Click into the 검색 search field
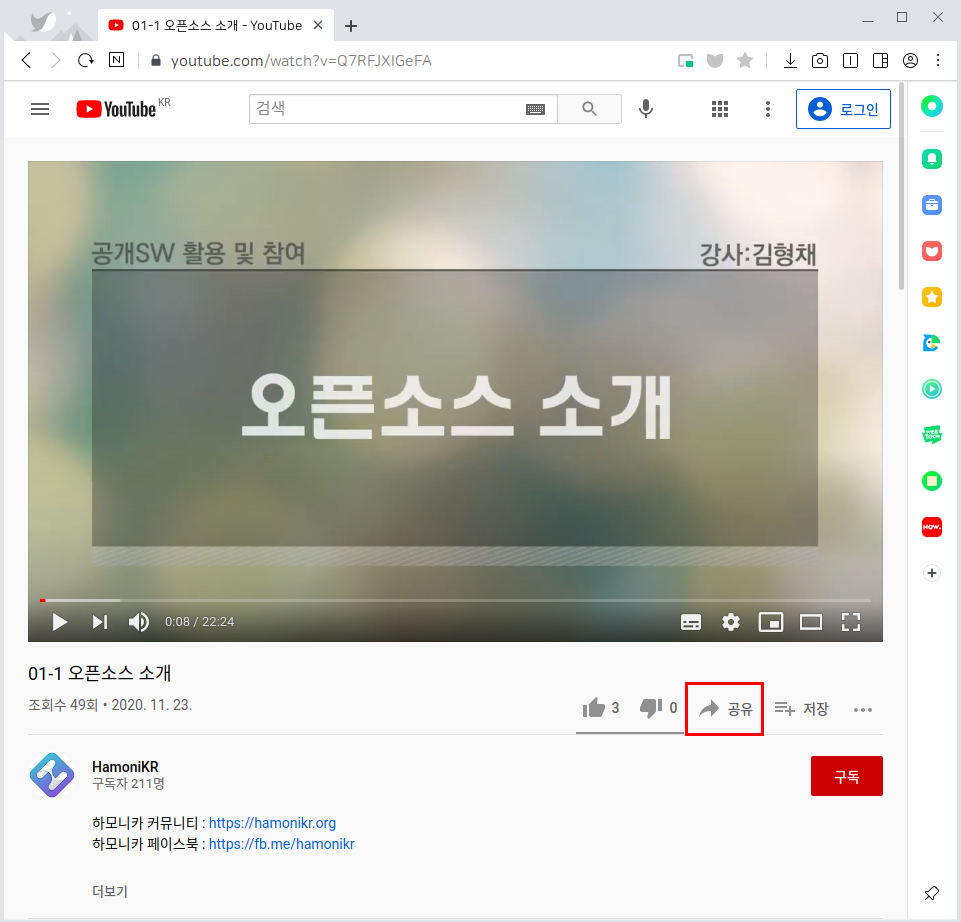 pos(385,109)
